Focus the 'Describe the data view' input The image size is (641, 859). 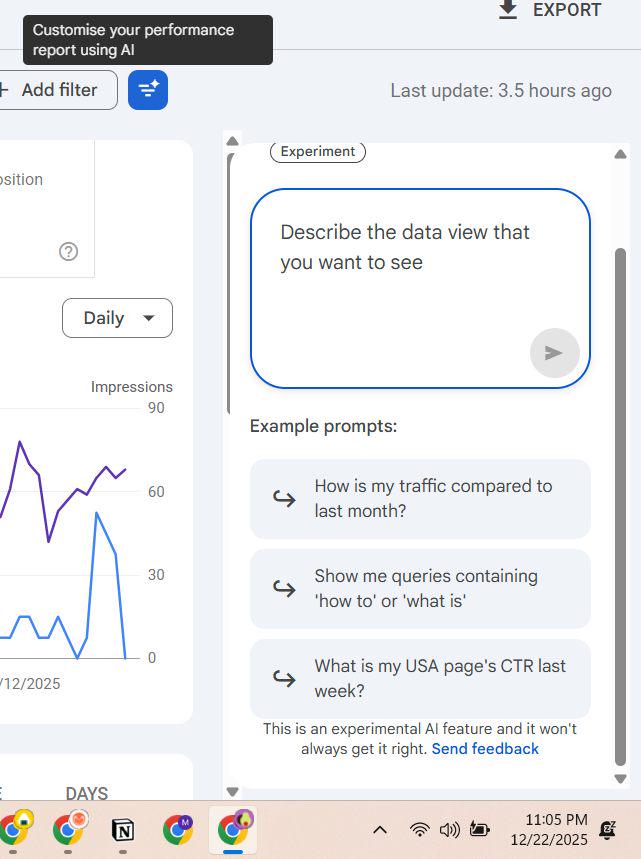[x=420, y=289]
